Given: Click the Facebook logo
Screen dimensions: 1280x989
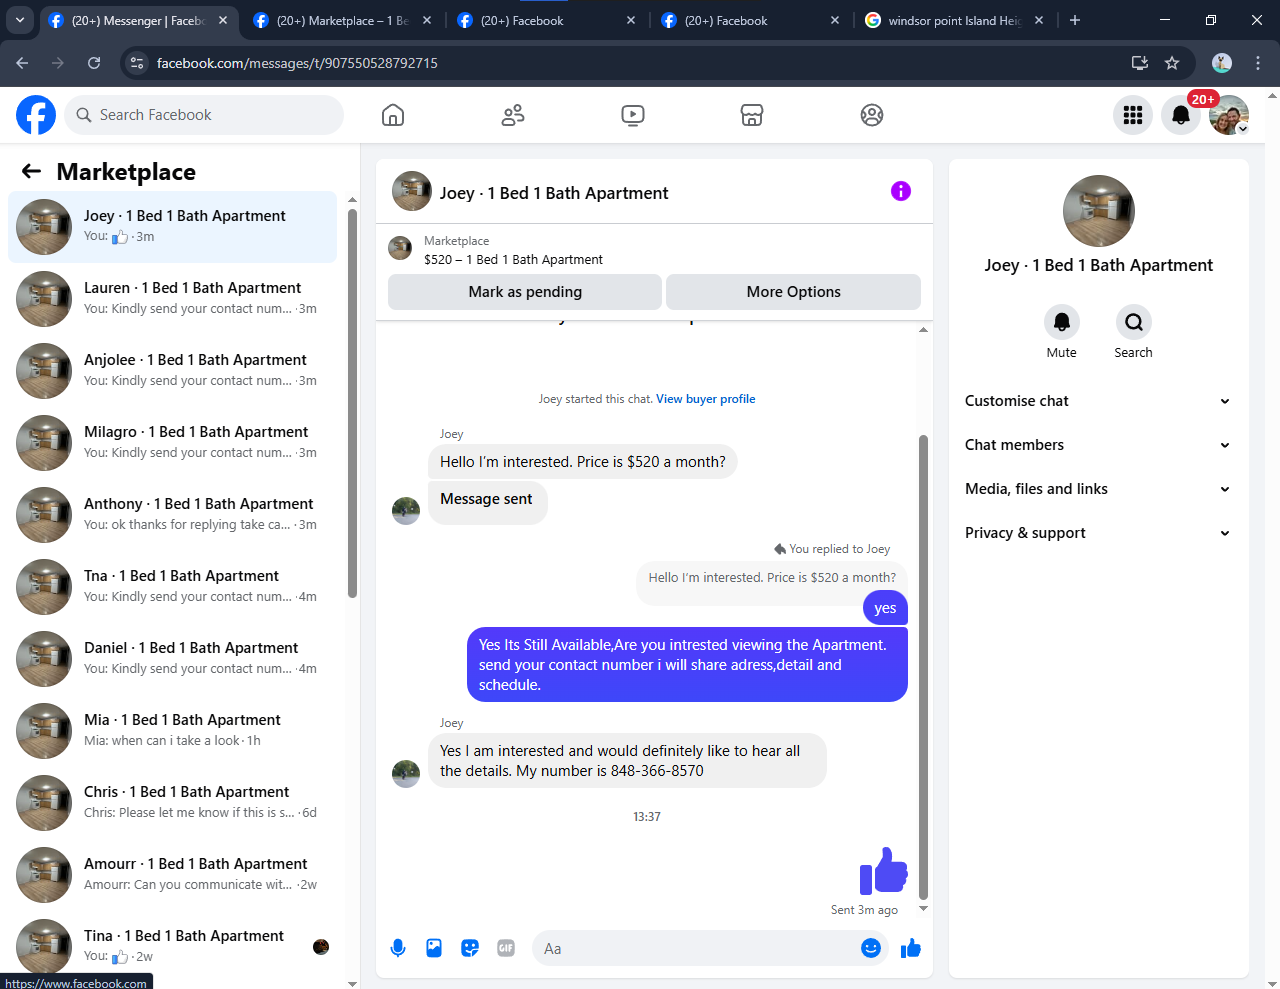Looking at the screenshot, I should (x=36, y=115).
